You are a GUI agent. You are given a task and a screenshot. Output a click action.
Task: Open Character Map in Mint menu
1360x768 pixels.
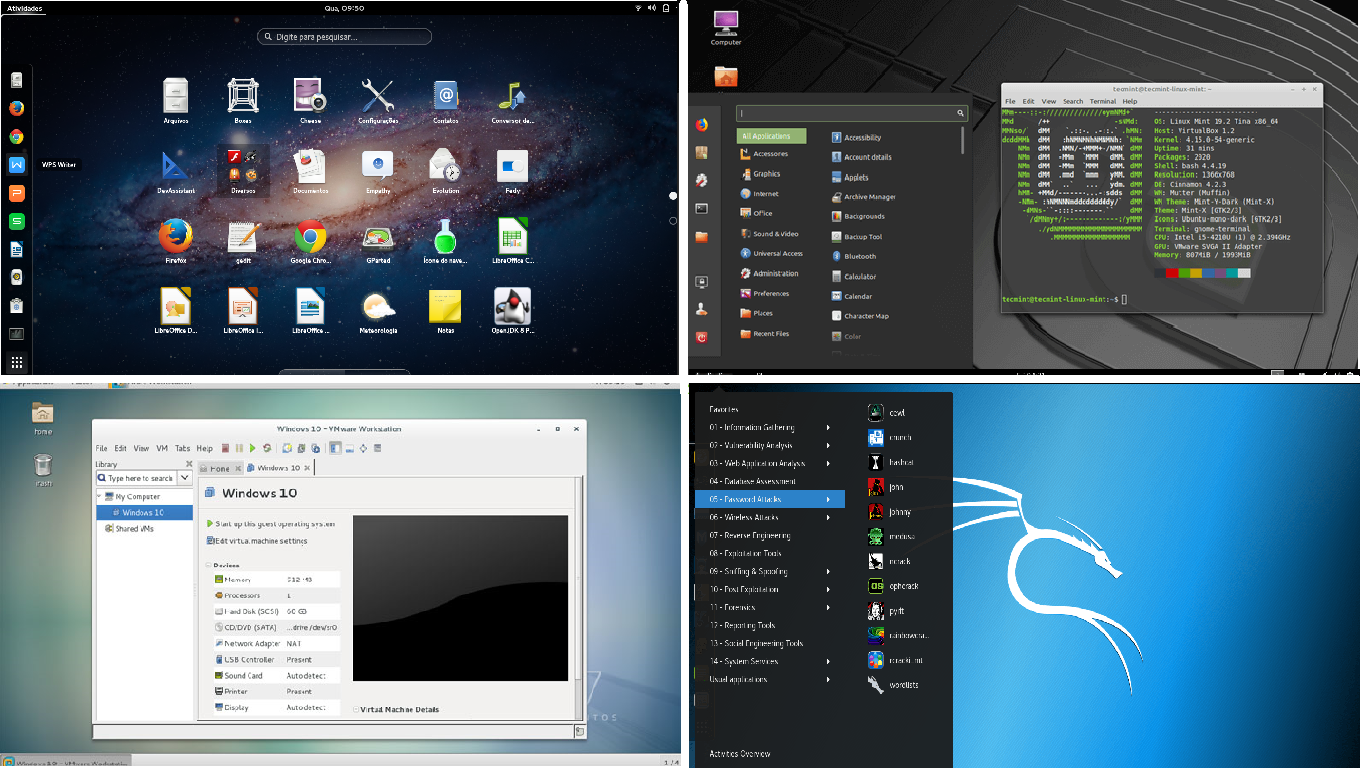(860, 316)
